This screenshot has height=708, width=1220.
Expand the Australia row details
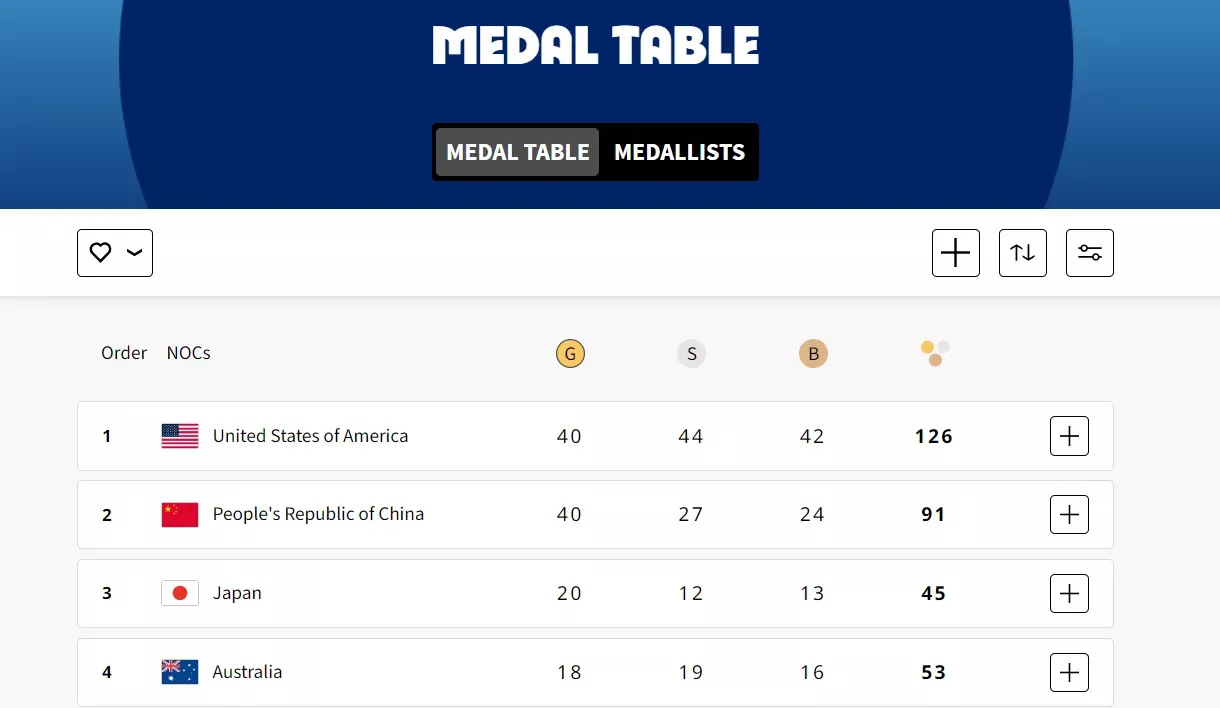[x=1069, y=672]
